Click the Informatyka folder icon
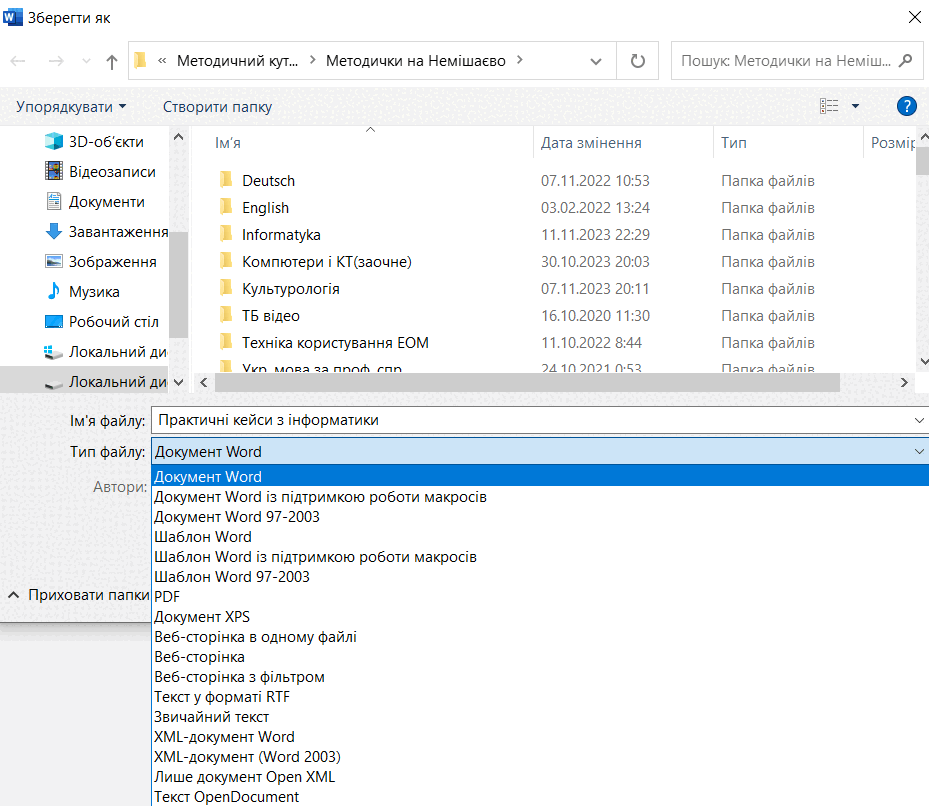Image resolution: width=929 pixels, height=806 pixels. (x=226, y=234)
